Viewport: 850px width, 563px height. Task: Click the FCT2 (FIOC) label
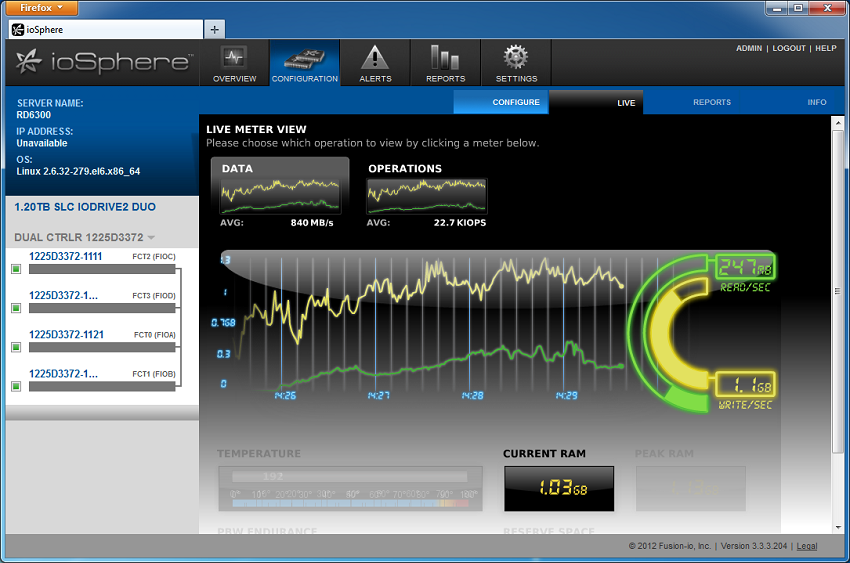[x=154, y=256]
